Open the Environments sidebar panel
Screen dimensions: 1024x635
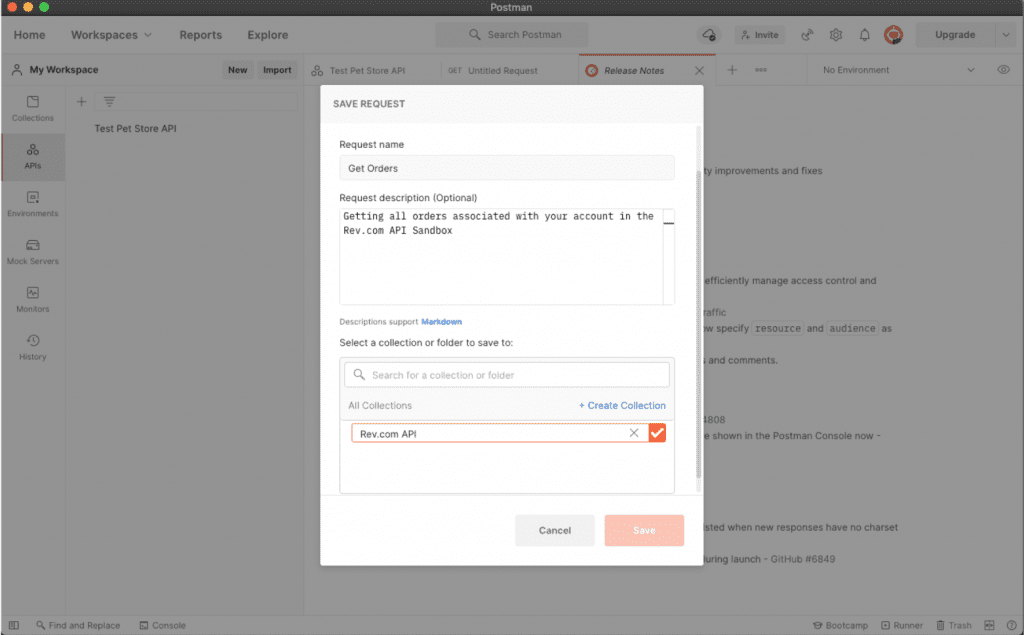coord(33,204)
